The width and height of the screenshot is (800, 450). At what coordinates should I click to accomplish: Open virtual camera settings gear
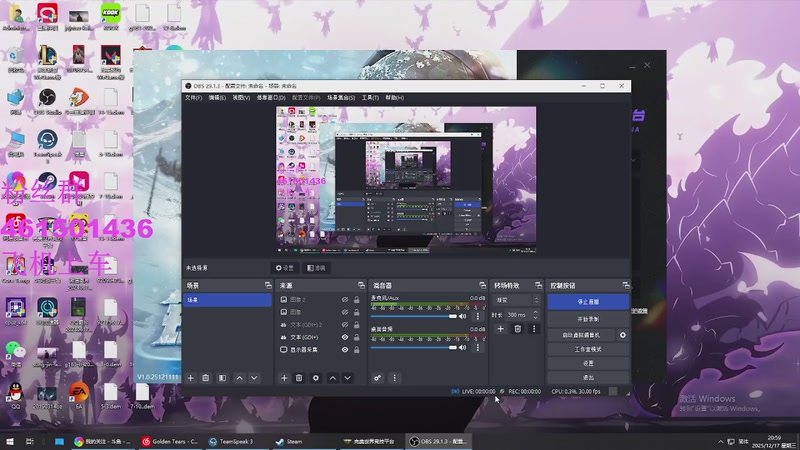click(622, 335)
